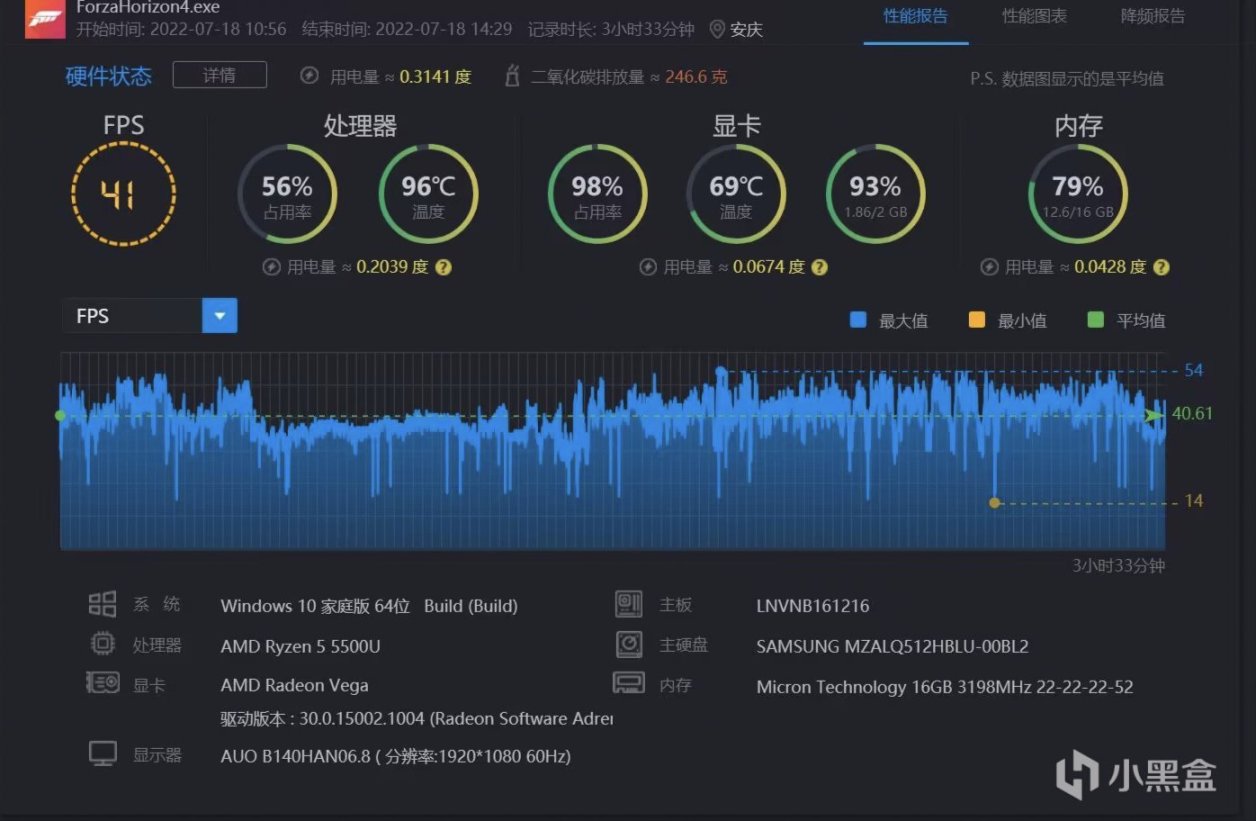
Task: Click the LNVNB161216 motherboard text
Action: (813, 606)
